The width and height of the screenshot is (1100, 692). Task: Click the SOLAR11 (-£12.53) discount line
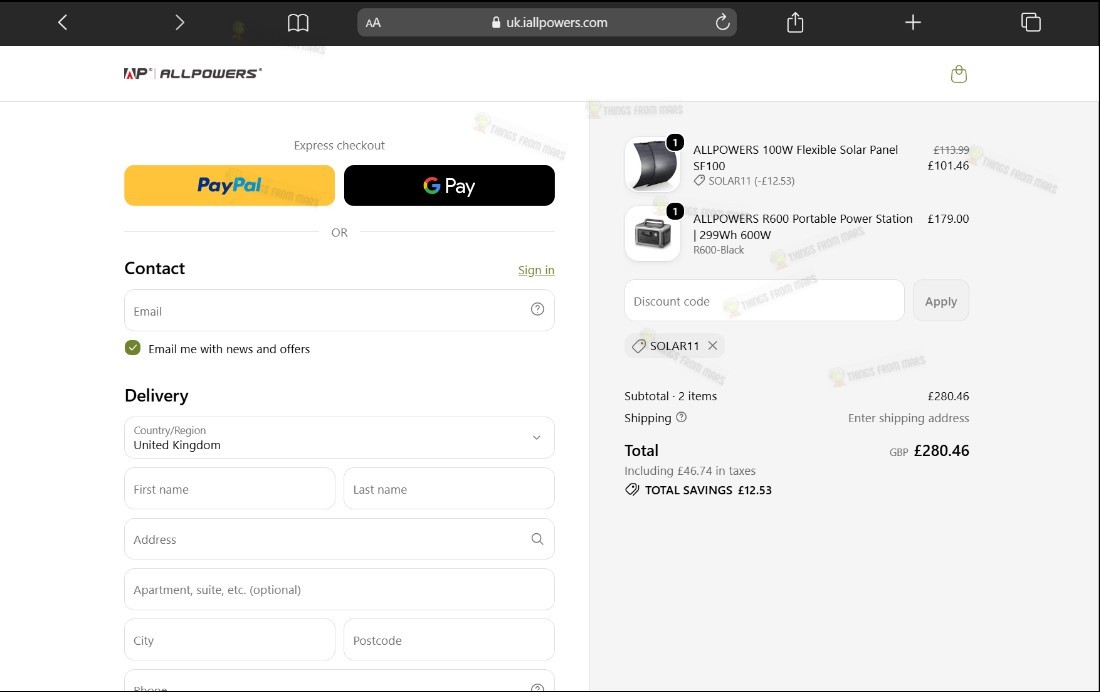pyautogui.click(x=744, y=181)
